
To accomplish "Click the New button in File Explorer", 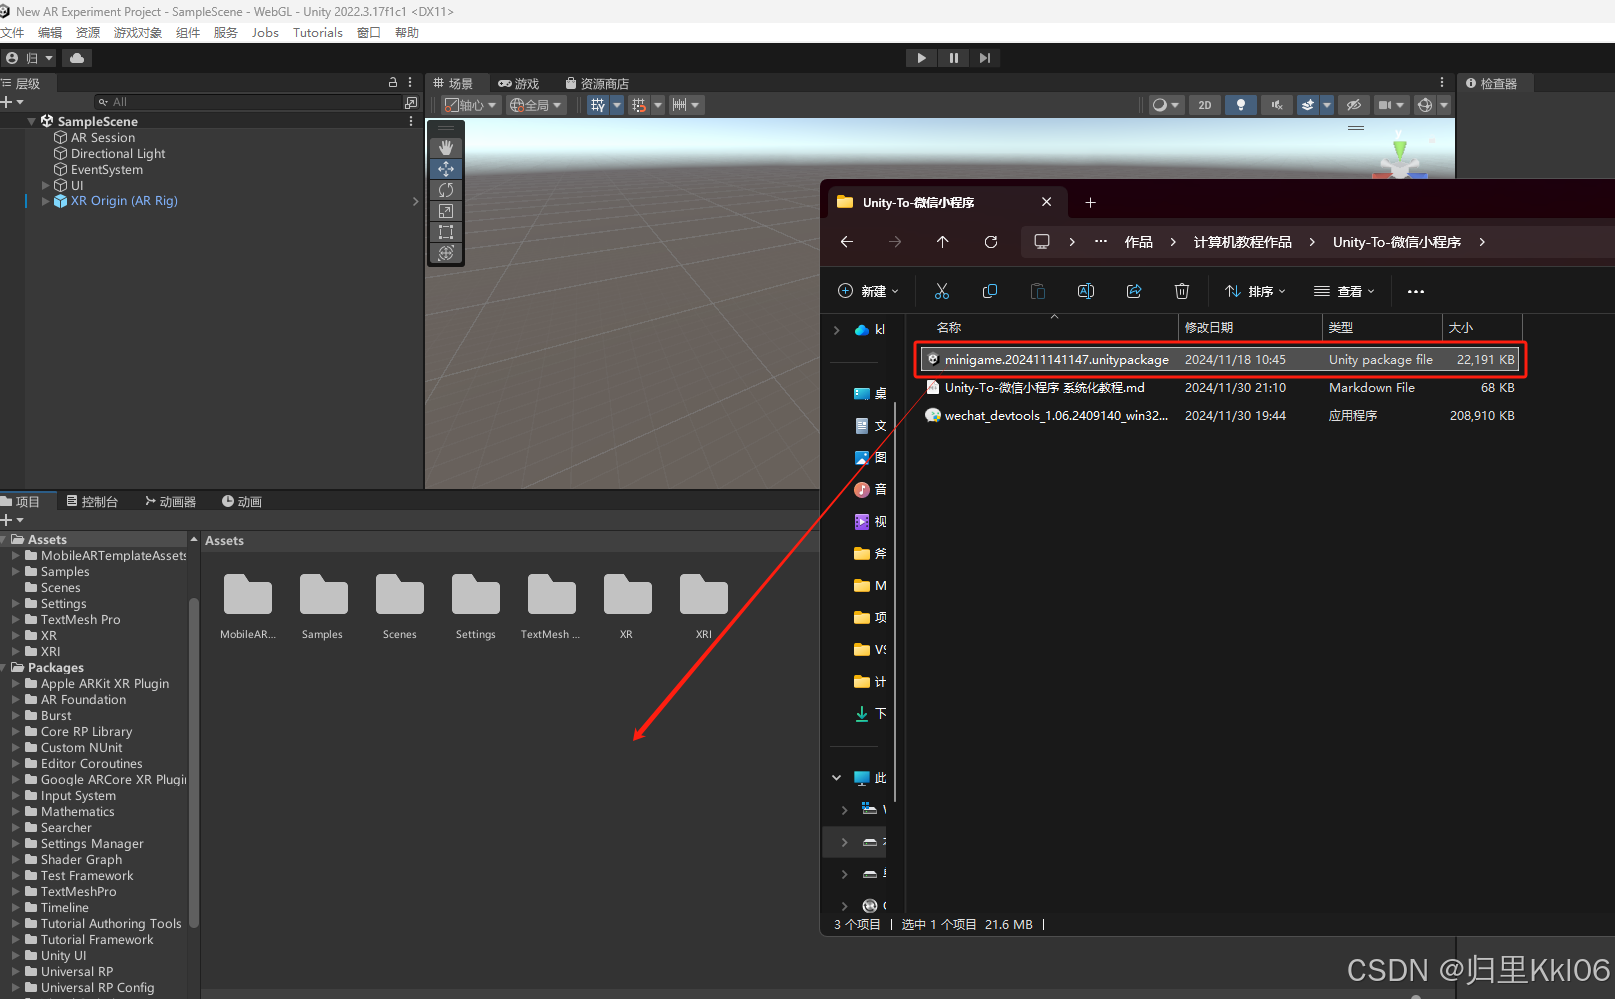I will (868, 291).
